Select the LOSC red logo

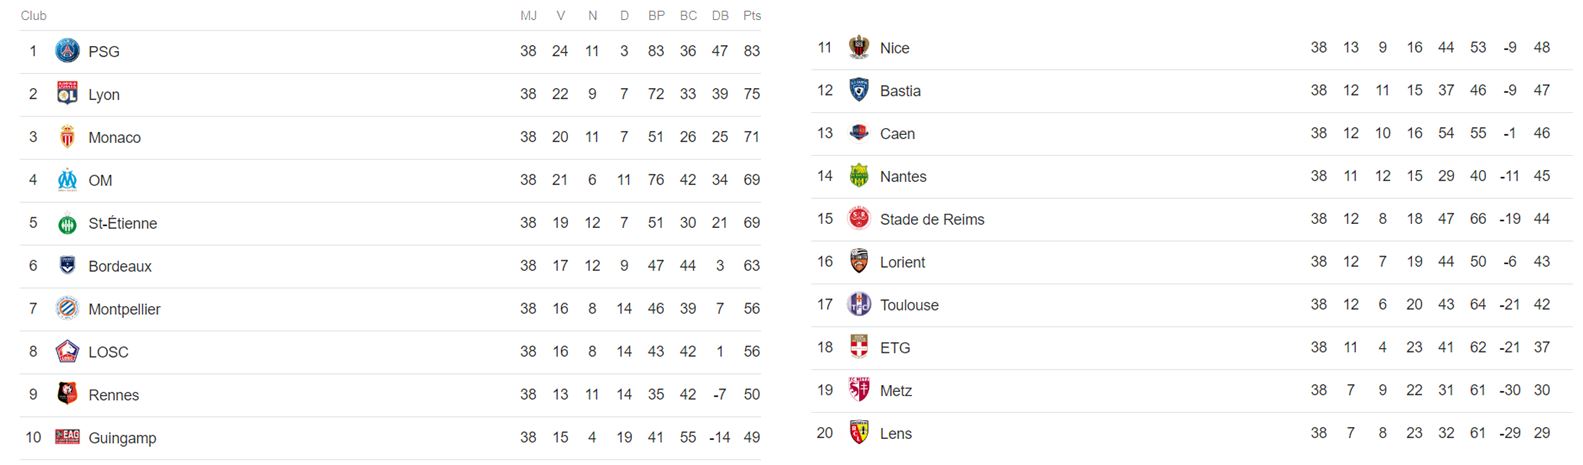point(67,352)
